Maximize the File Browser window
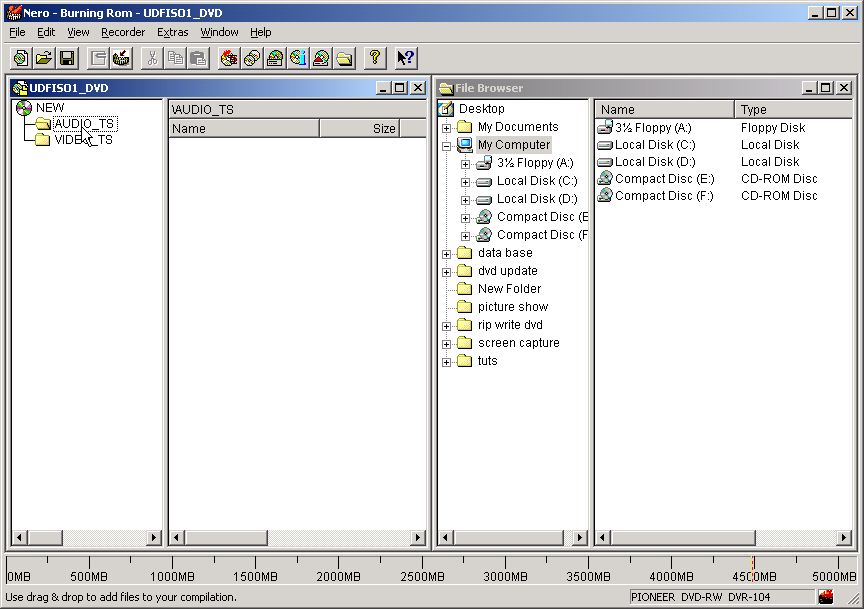The width and height of the screenshot is (864, 609). point(825,88)
